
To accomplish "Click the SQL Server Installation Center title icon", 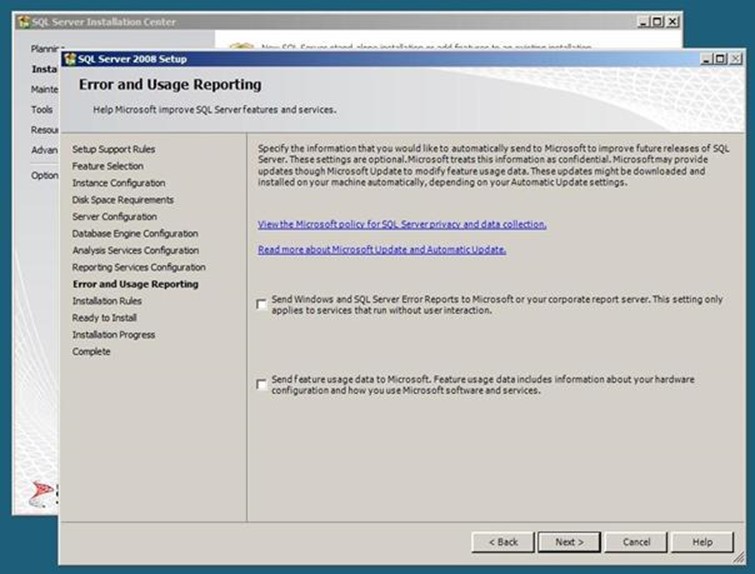I will (23, 22).
